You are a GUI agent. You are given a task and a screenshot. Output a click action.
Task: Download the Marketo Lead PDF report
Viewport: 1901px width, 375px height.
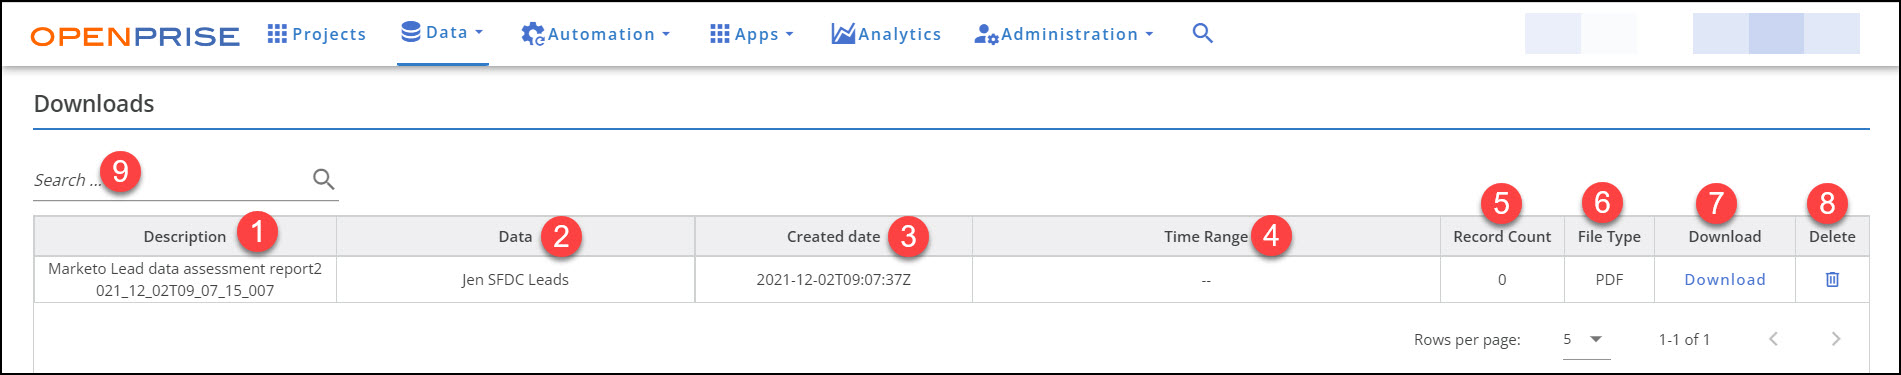1724,279
